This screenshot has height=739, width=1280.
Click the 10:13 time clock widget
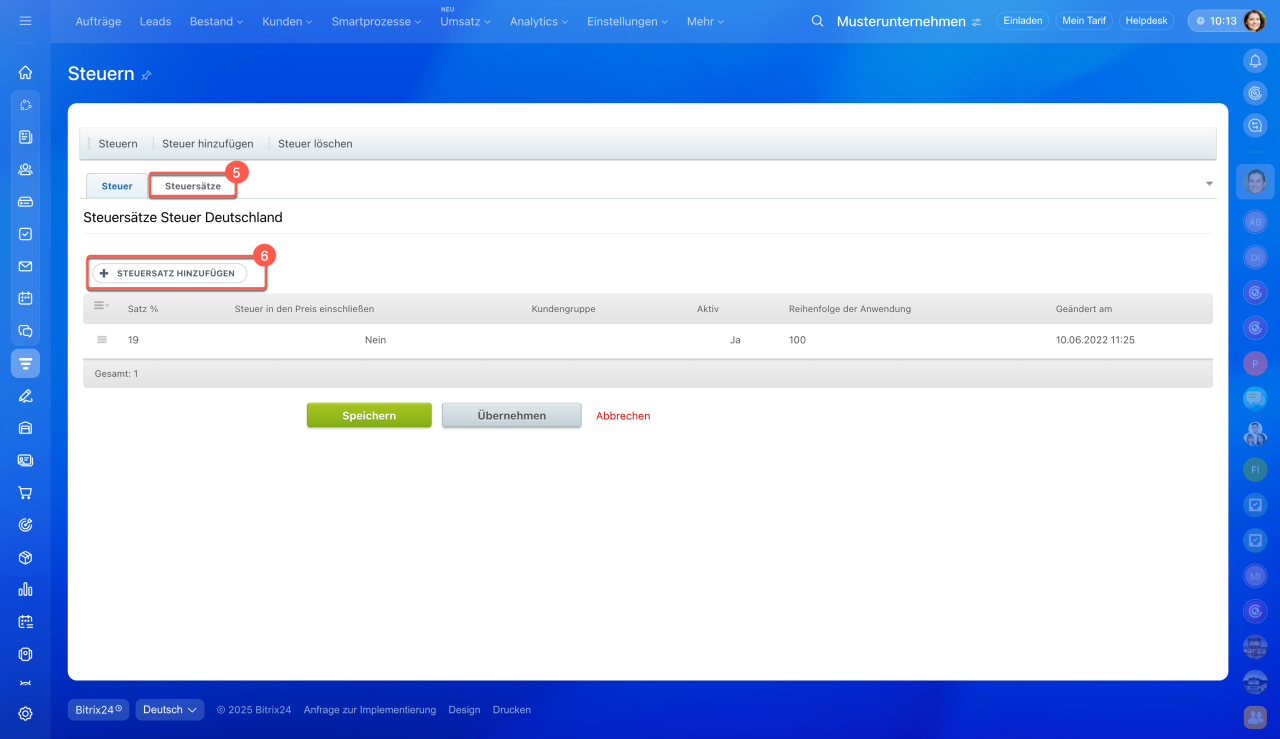(1215, 21)
